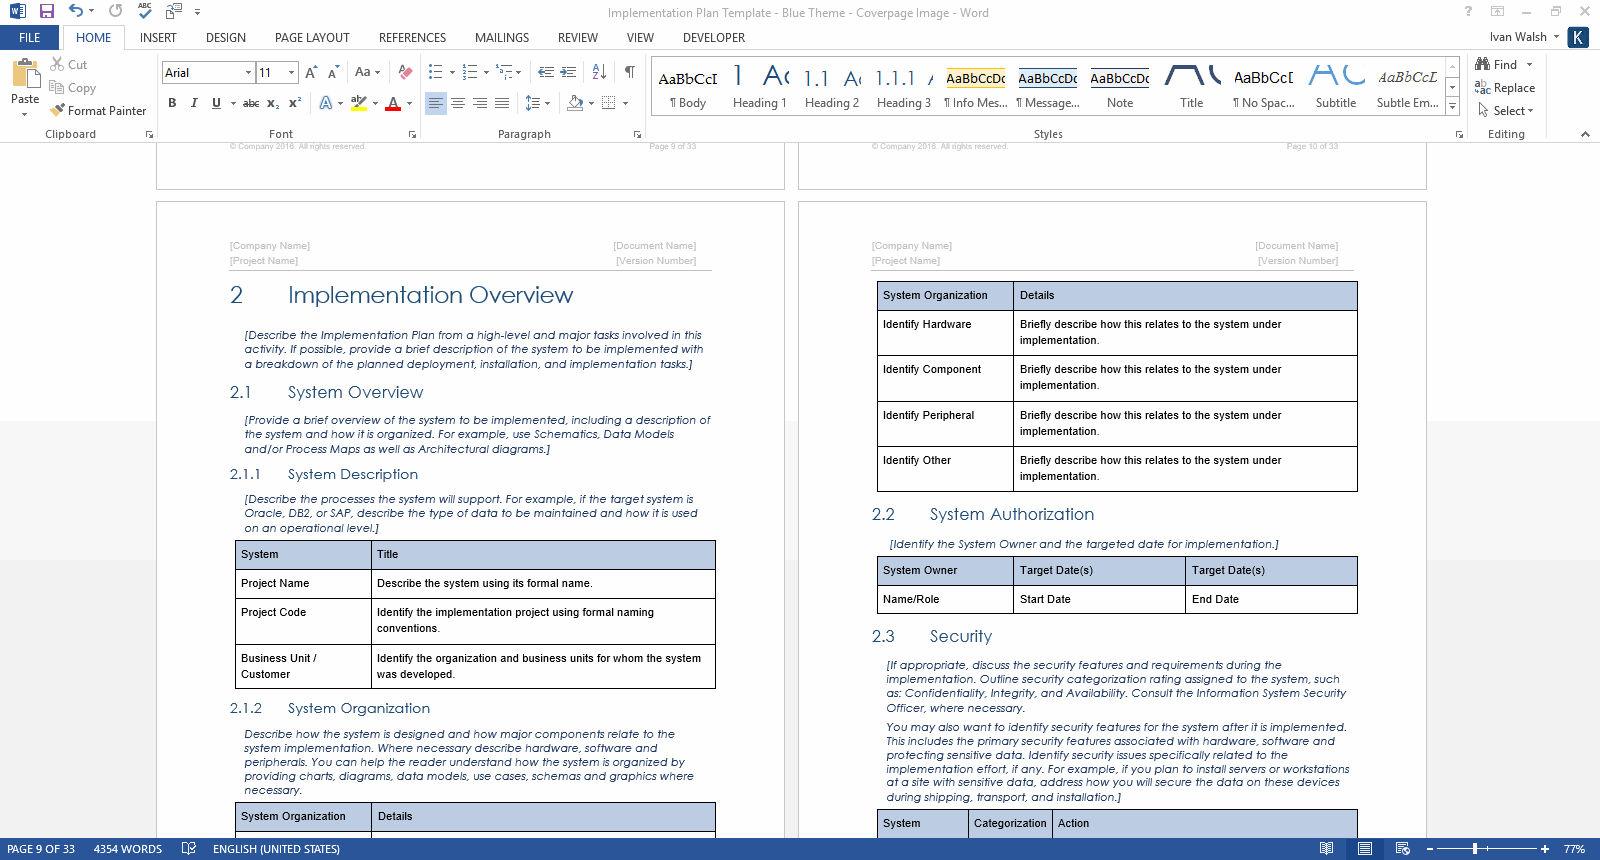Screen dimensions: 1600x860
Task: Open the Change Case Aa dropdown
Action: pos(367,73)
